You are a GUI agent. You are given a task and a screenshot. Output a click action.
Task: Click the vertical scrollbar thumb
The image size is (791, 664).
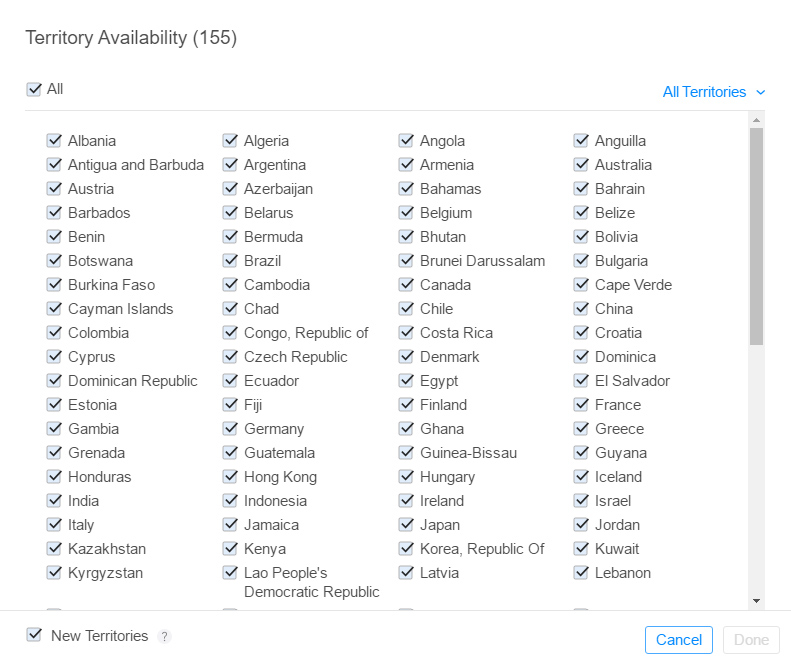756,235
